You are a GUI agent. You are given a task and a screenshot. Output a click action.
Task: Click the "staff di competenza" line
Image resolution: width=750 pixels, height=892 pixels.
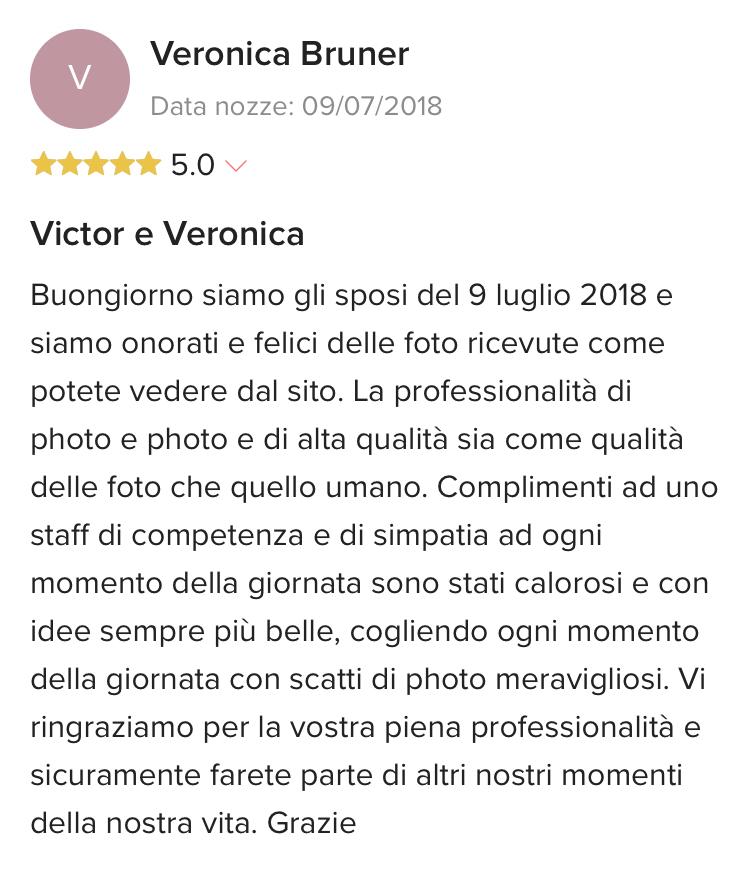(316, 535)
